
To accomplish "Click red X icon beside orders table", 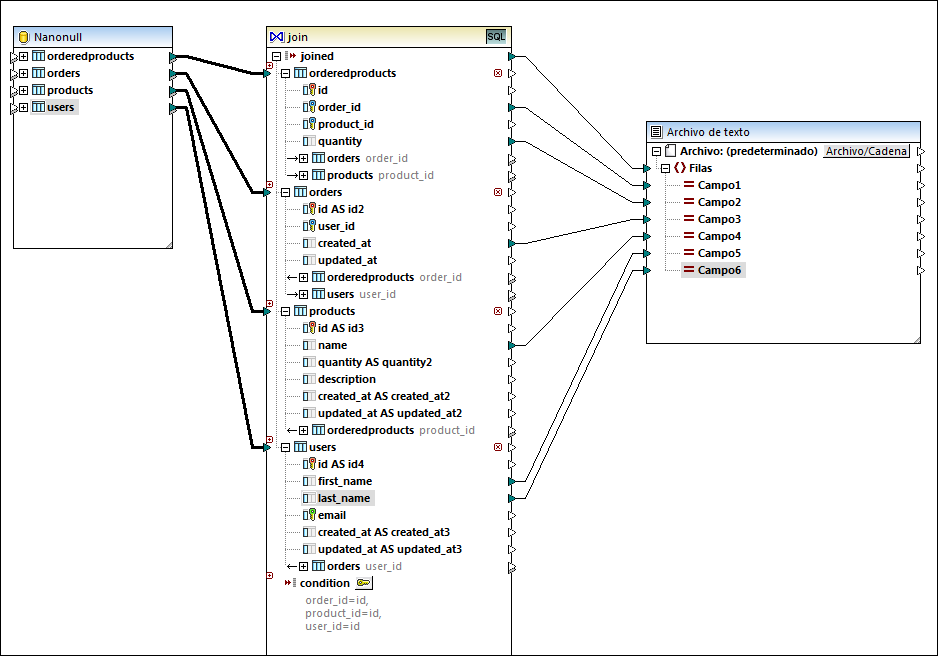I will pos(498,192).
